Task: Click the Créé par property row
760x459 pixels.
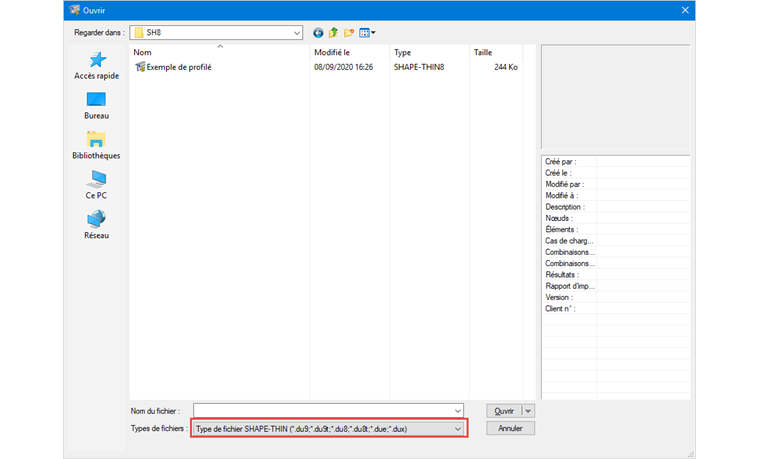Action: pyautogui.click(x=616, y=162)
